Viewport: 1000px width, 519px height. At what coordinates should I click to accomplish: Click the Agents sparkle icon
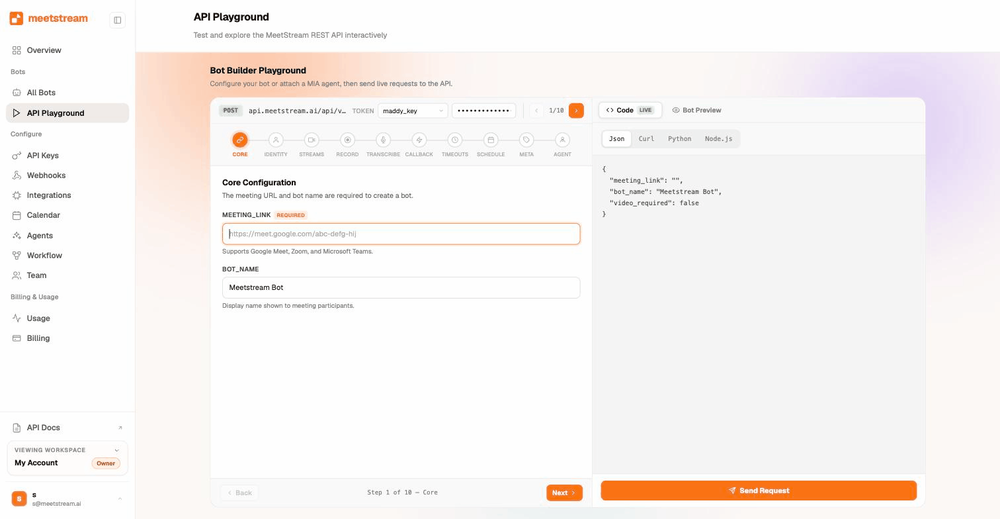[x=17, y=235]
